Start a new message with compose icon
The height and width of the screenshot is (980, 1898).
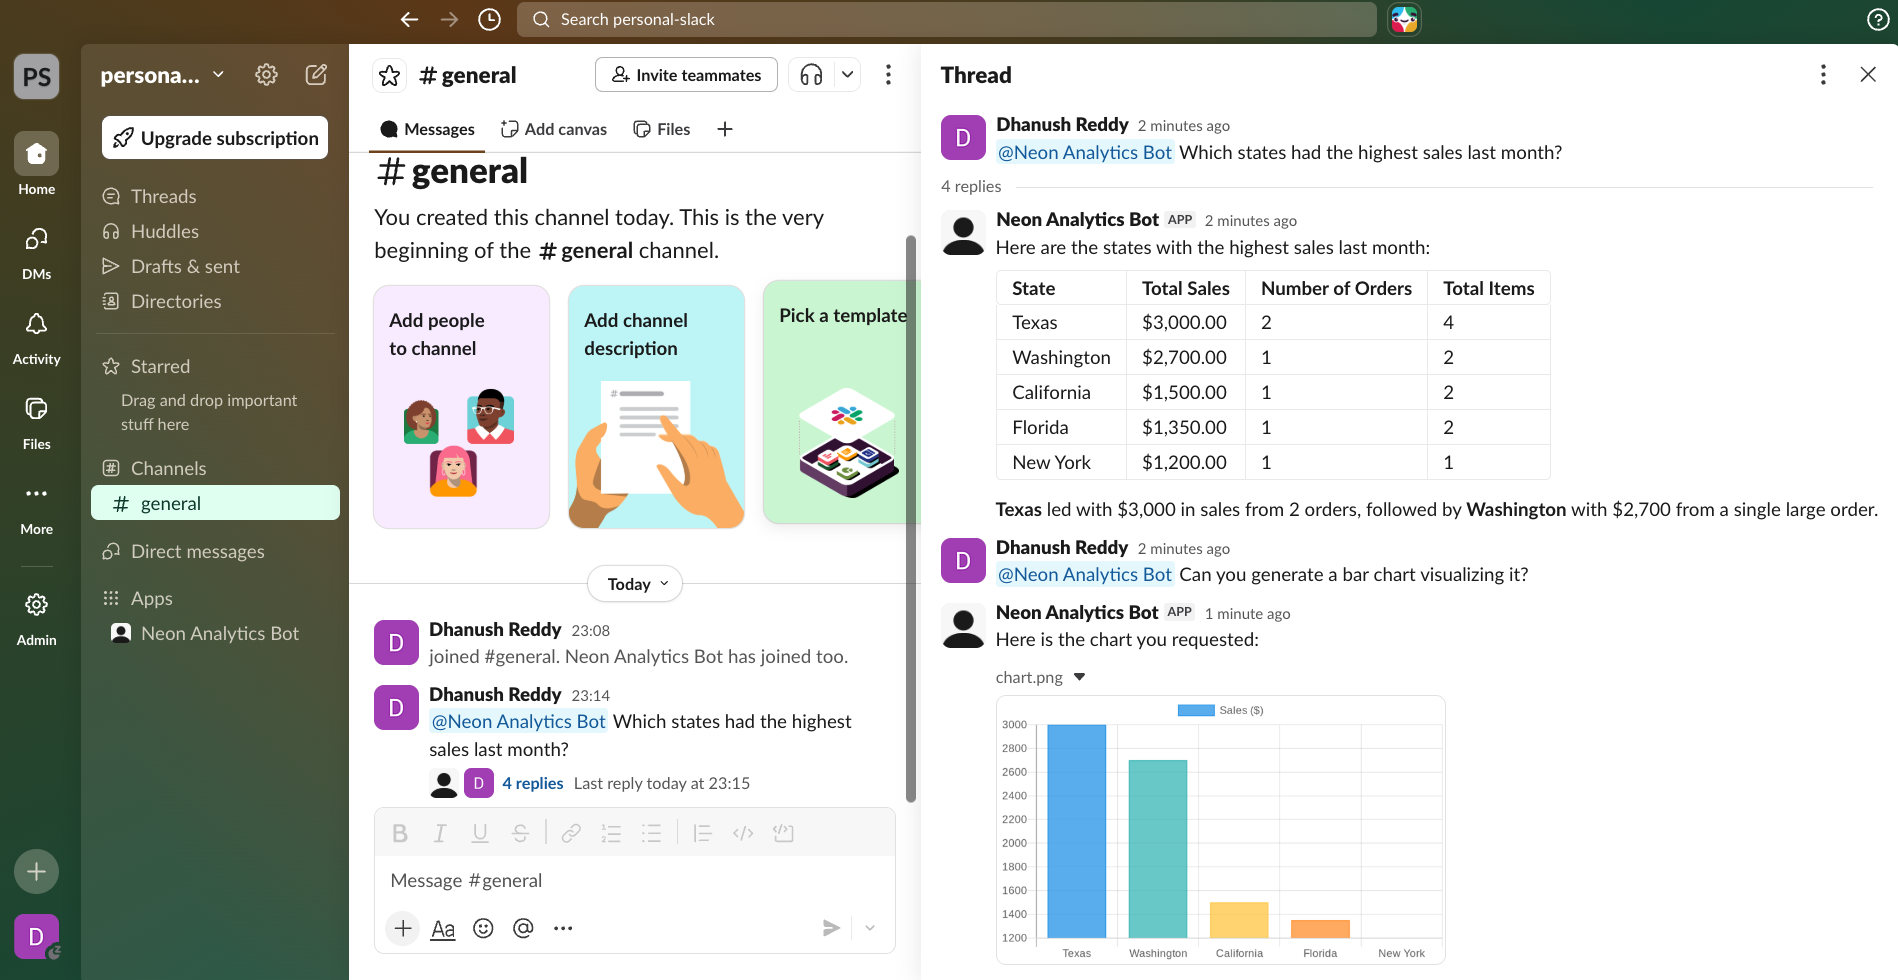(316, 75)
